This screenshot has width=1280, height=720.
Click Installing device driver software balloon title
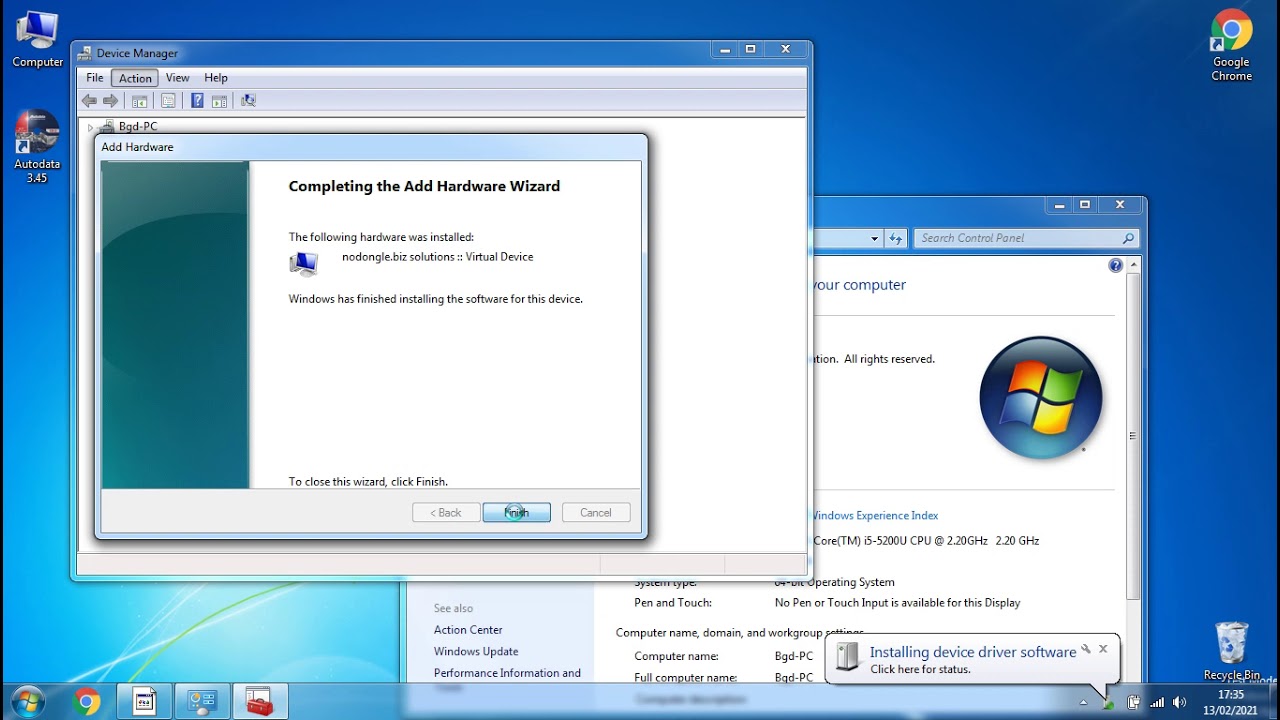click(x=973, y=652)
